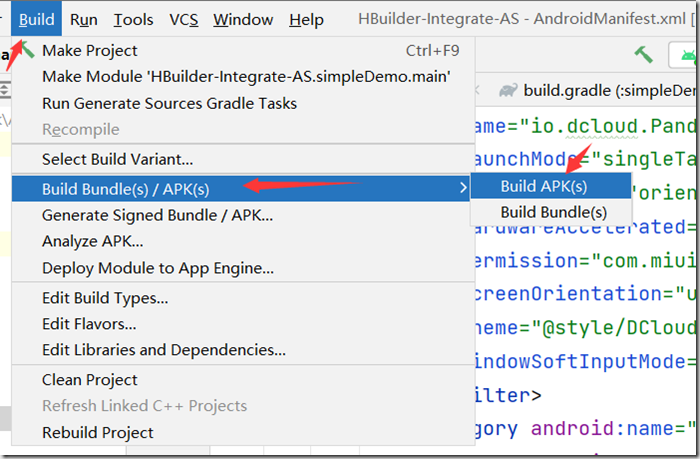Select Build APK(s) from the submenu
700x459 pixels.
tap(544, 186)
